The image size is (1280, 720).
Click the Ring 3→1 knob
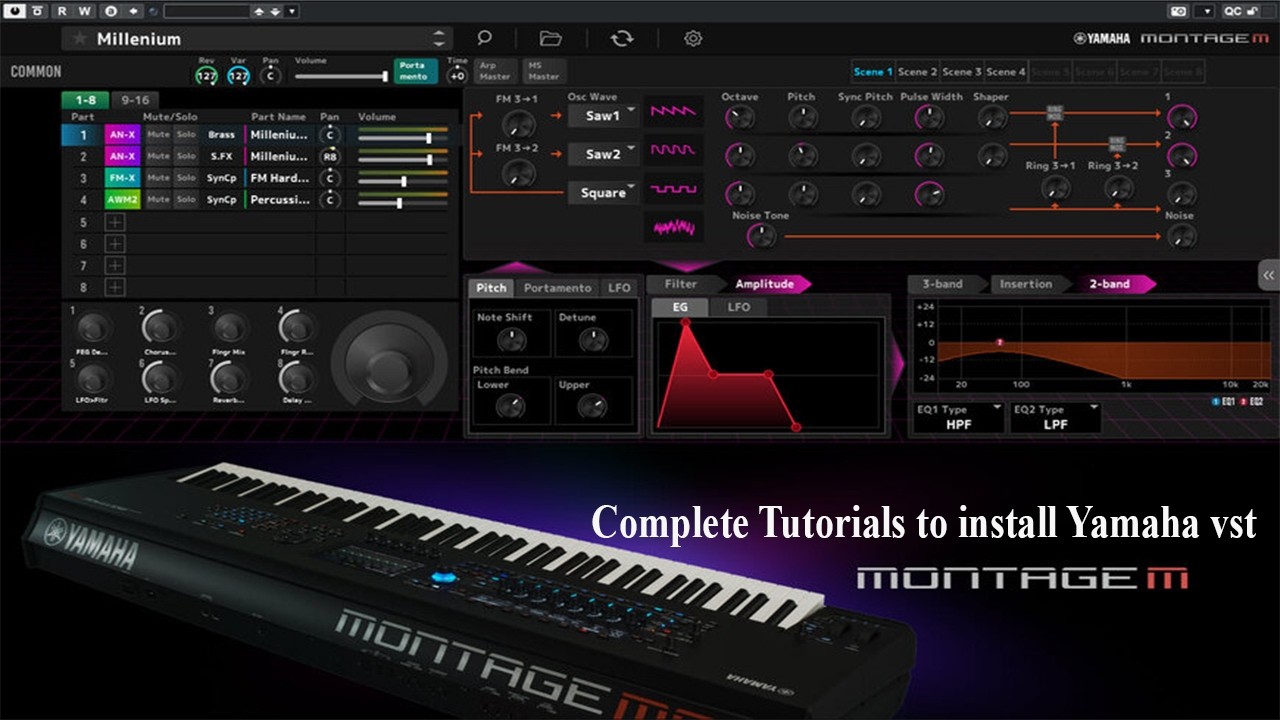(1054, 188)
